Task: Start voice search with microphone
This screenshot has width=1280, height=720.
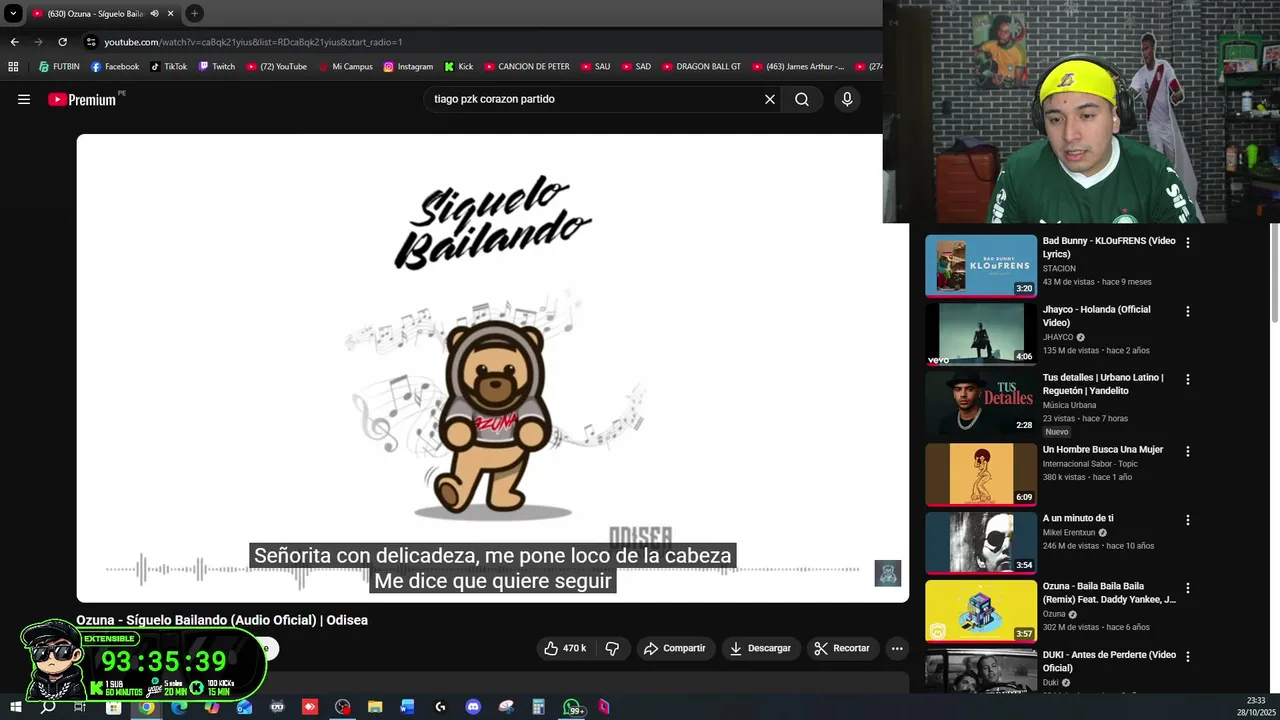Action: coord(847,99)
